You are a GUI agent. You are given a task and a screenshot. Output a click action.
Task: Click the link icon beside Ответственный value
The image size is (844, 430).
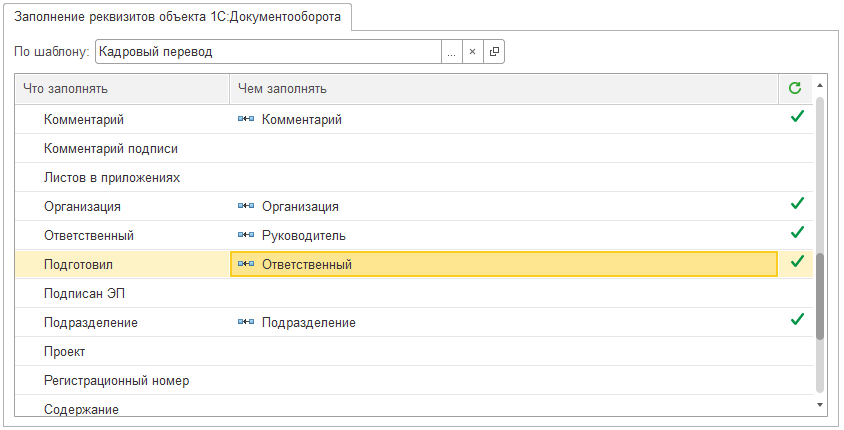coord(245,265)
